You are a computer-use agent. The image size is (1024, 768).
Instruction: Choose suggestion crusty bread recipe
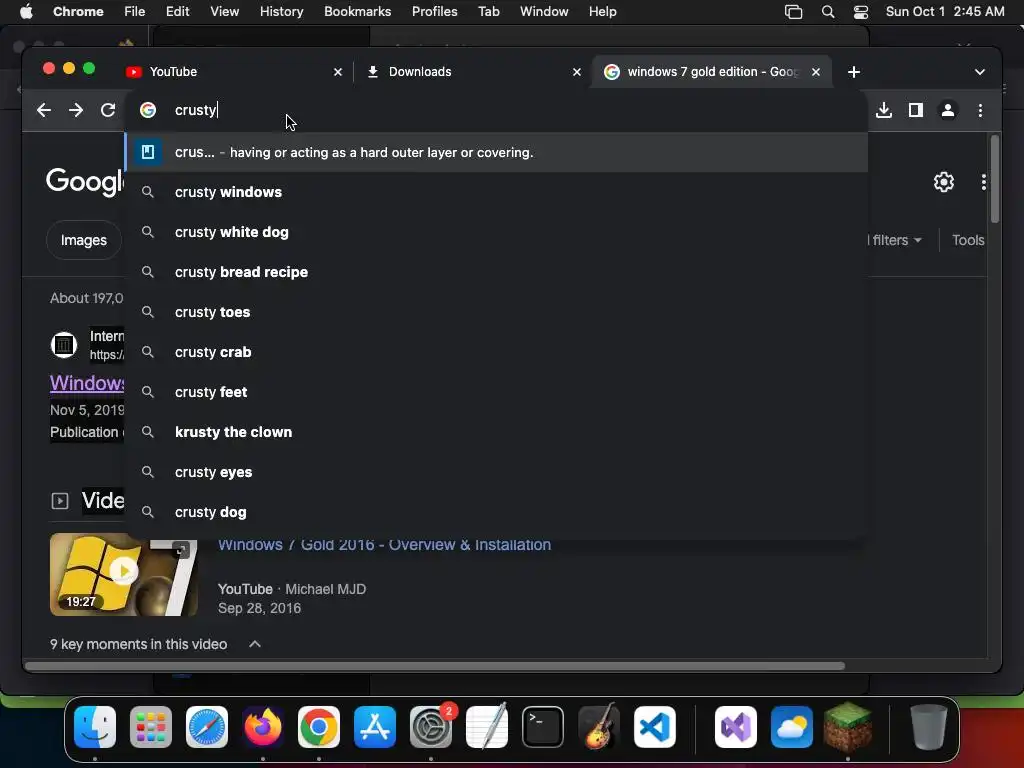coord(496,272)
